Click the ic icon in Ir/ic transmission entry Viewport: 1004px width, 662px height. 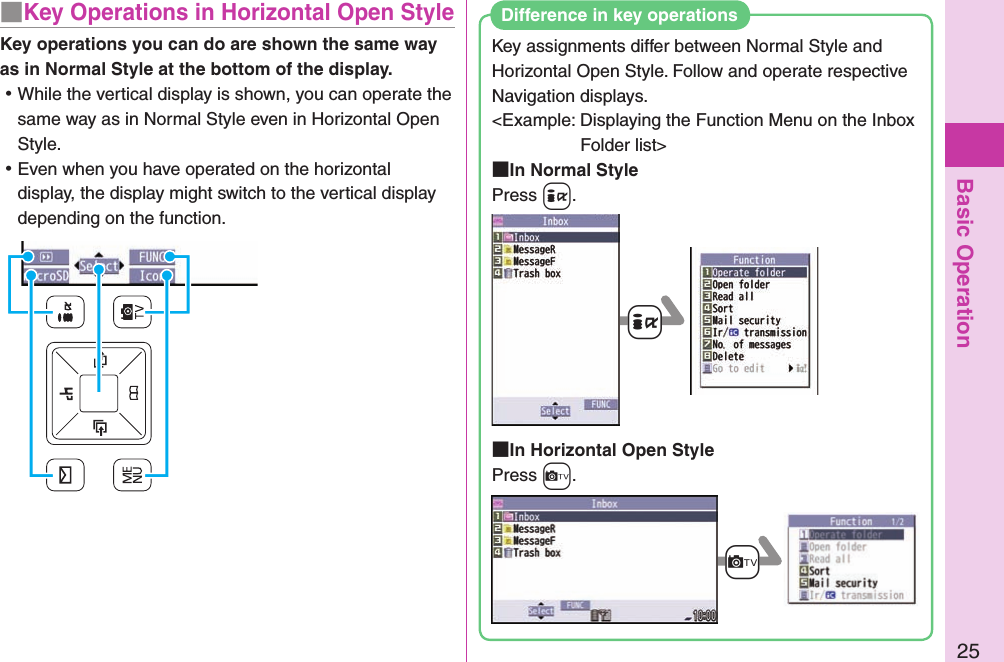point(733,330)
